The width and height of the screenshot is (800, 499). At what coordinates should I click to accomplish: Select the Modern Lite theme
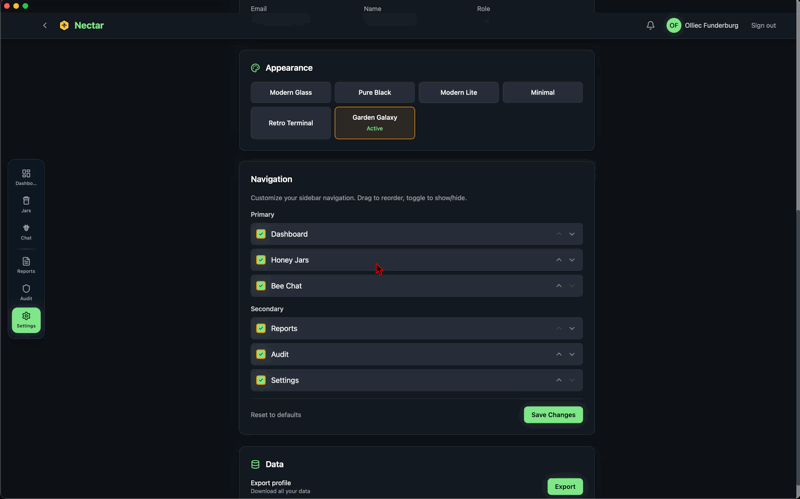coord(459,92)
